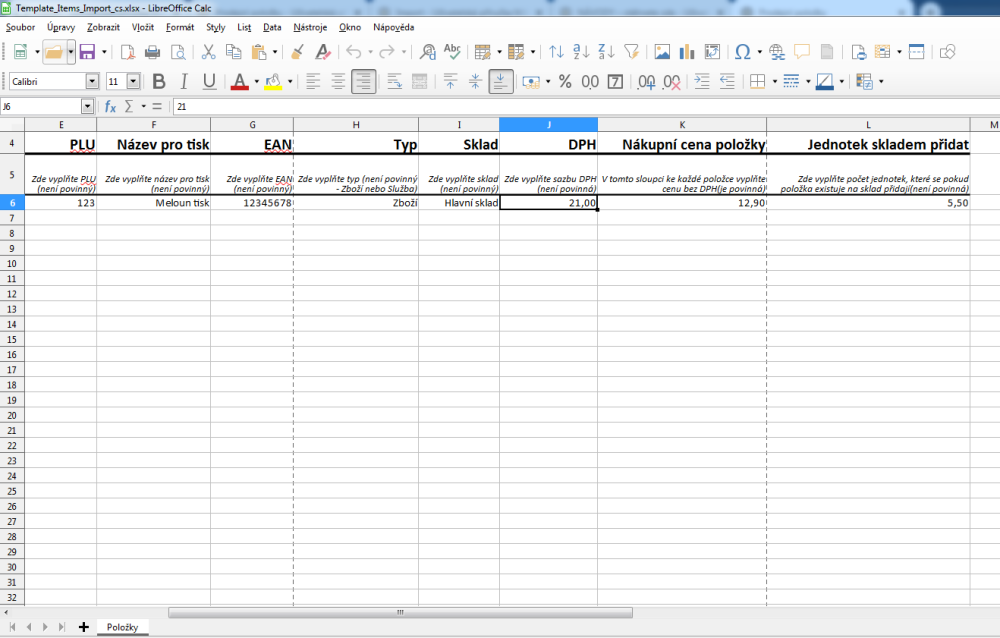Click the Clear Direct Formatting icon

point(323,52)
